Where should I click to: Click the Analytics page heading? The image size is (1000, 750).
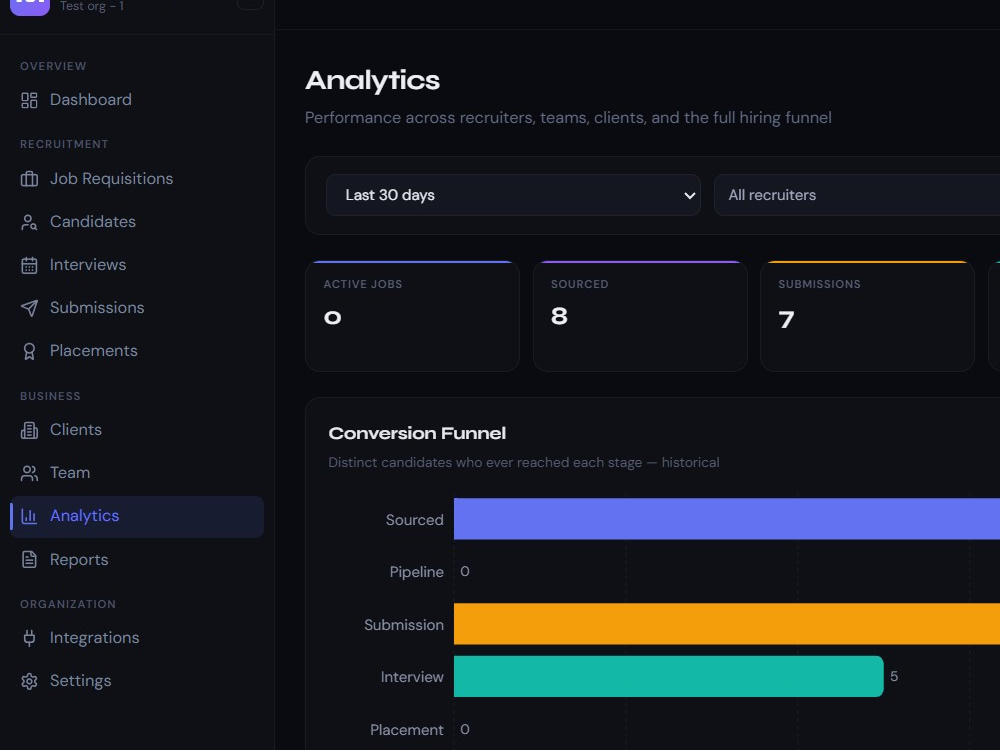[x=372, y=80]
